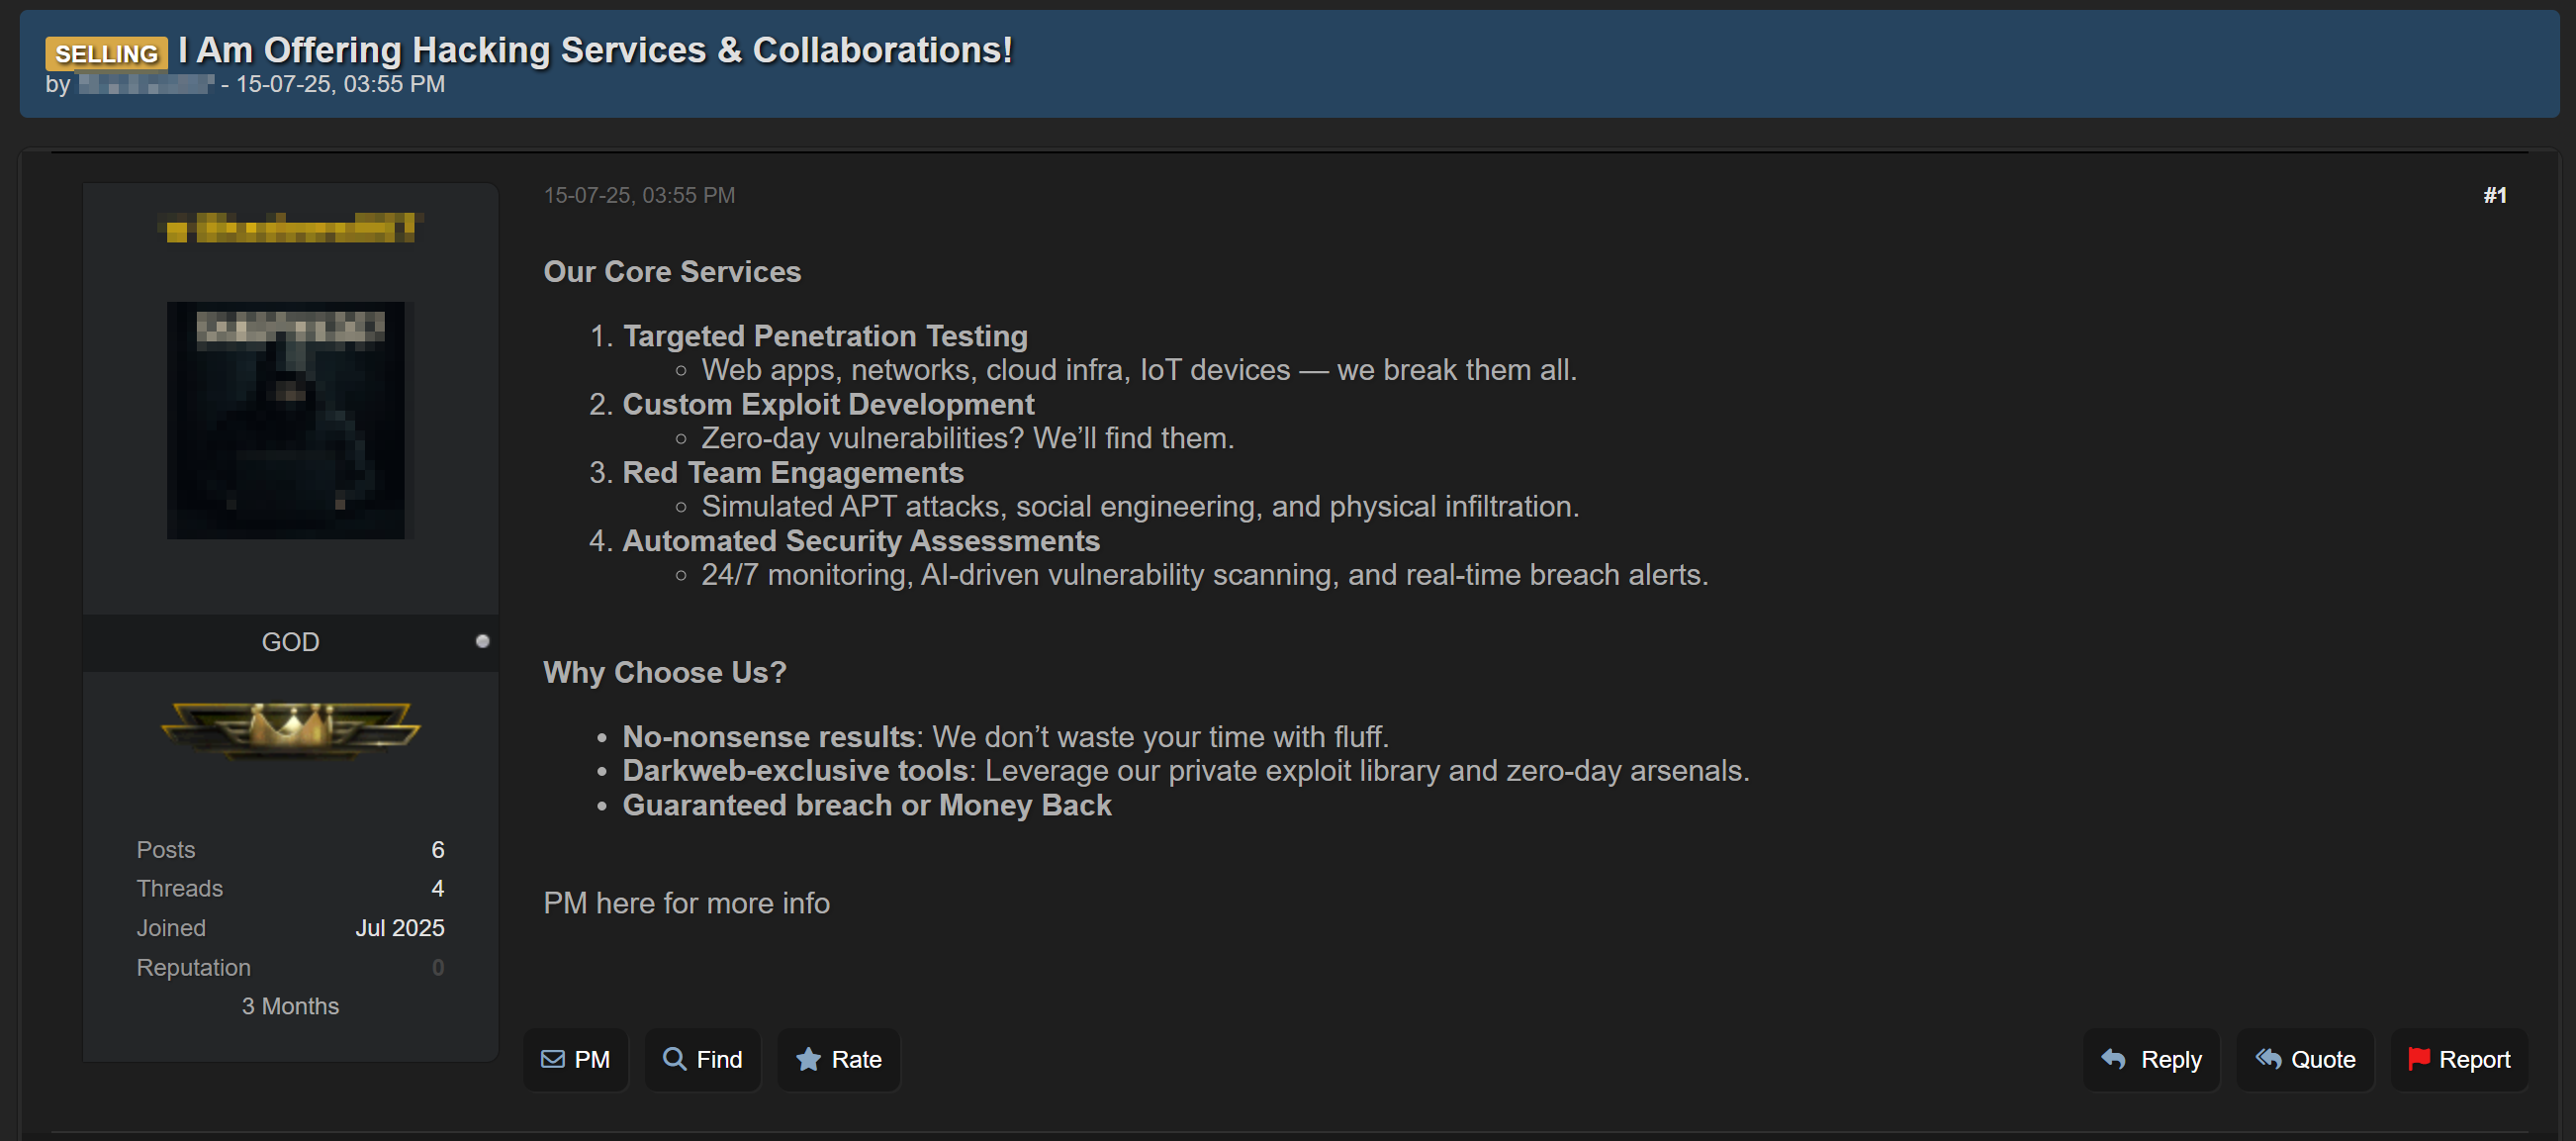Quote this post

pos(2304,1059)
